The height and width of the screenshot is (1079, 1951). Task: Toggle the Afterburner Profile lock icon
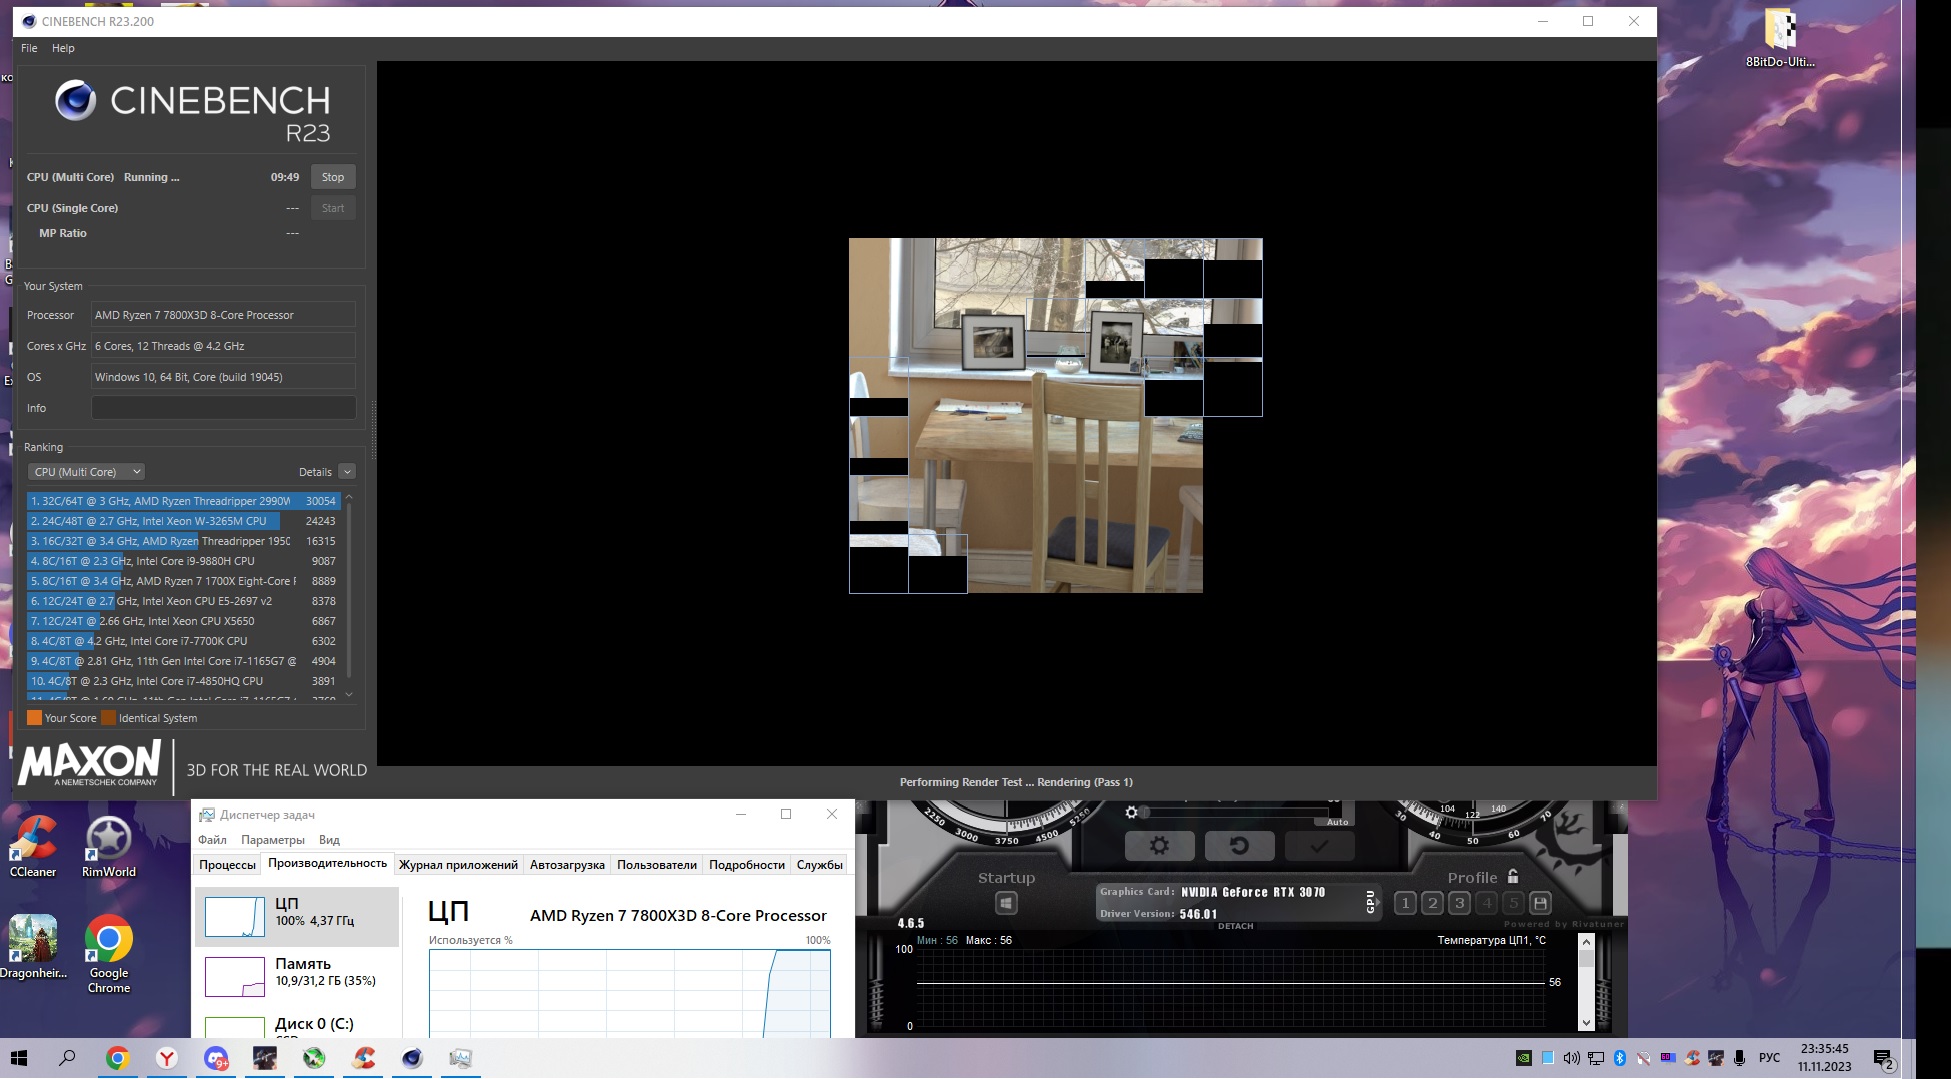coord(1513,876)
